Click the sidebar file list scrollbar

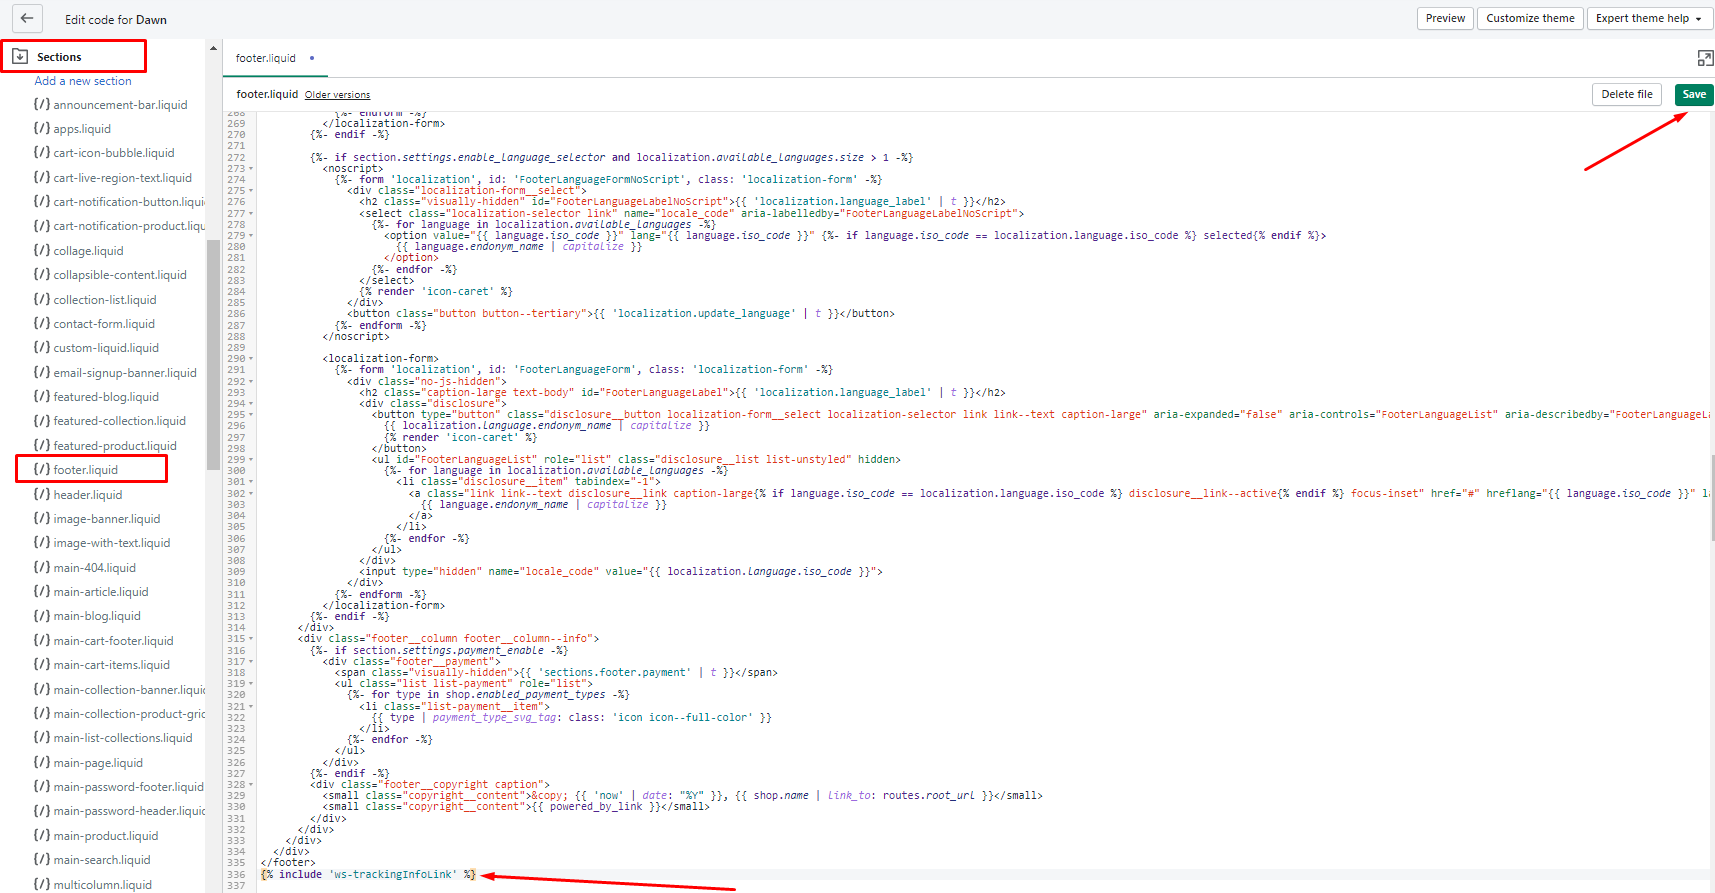pos(213,355)
